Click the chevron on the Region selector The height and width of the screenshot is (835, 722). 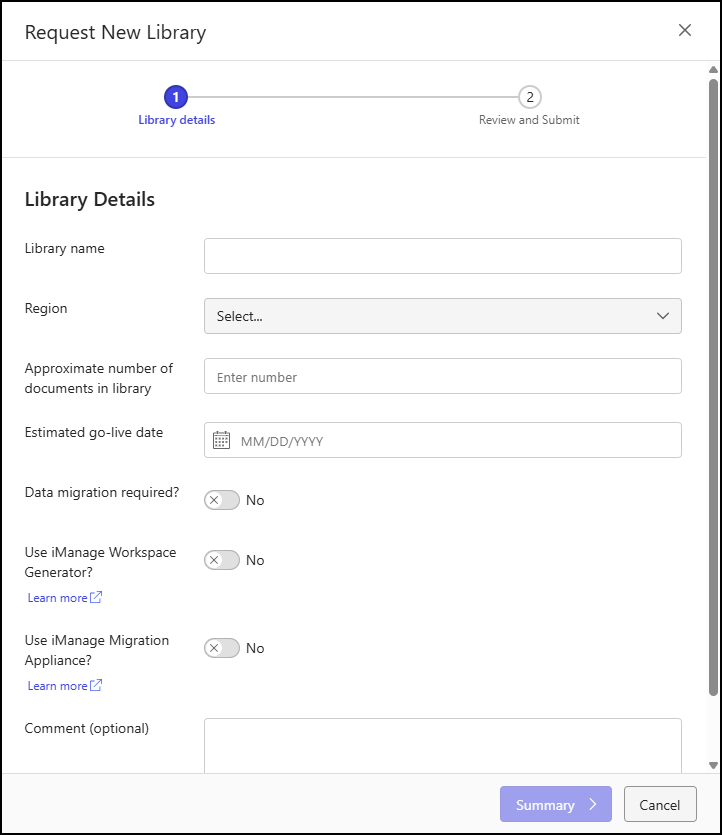[x=662, y=316]
